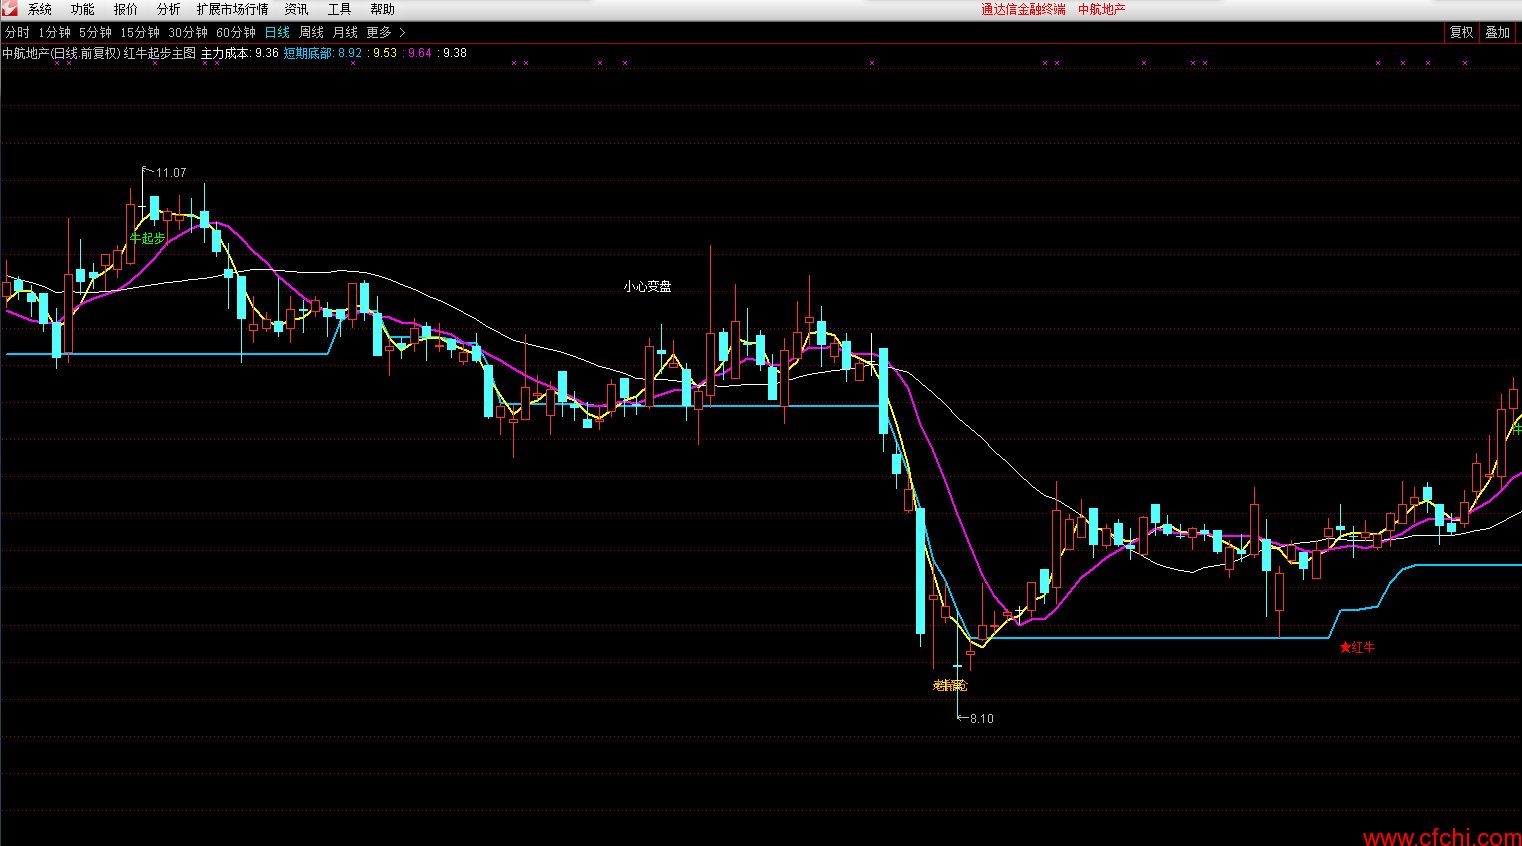
Task: Open the 功能 menu
Action: click(x=83, y=9)
